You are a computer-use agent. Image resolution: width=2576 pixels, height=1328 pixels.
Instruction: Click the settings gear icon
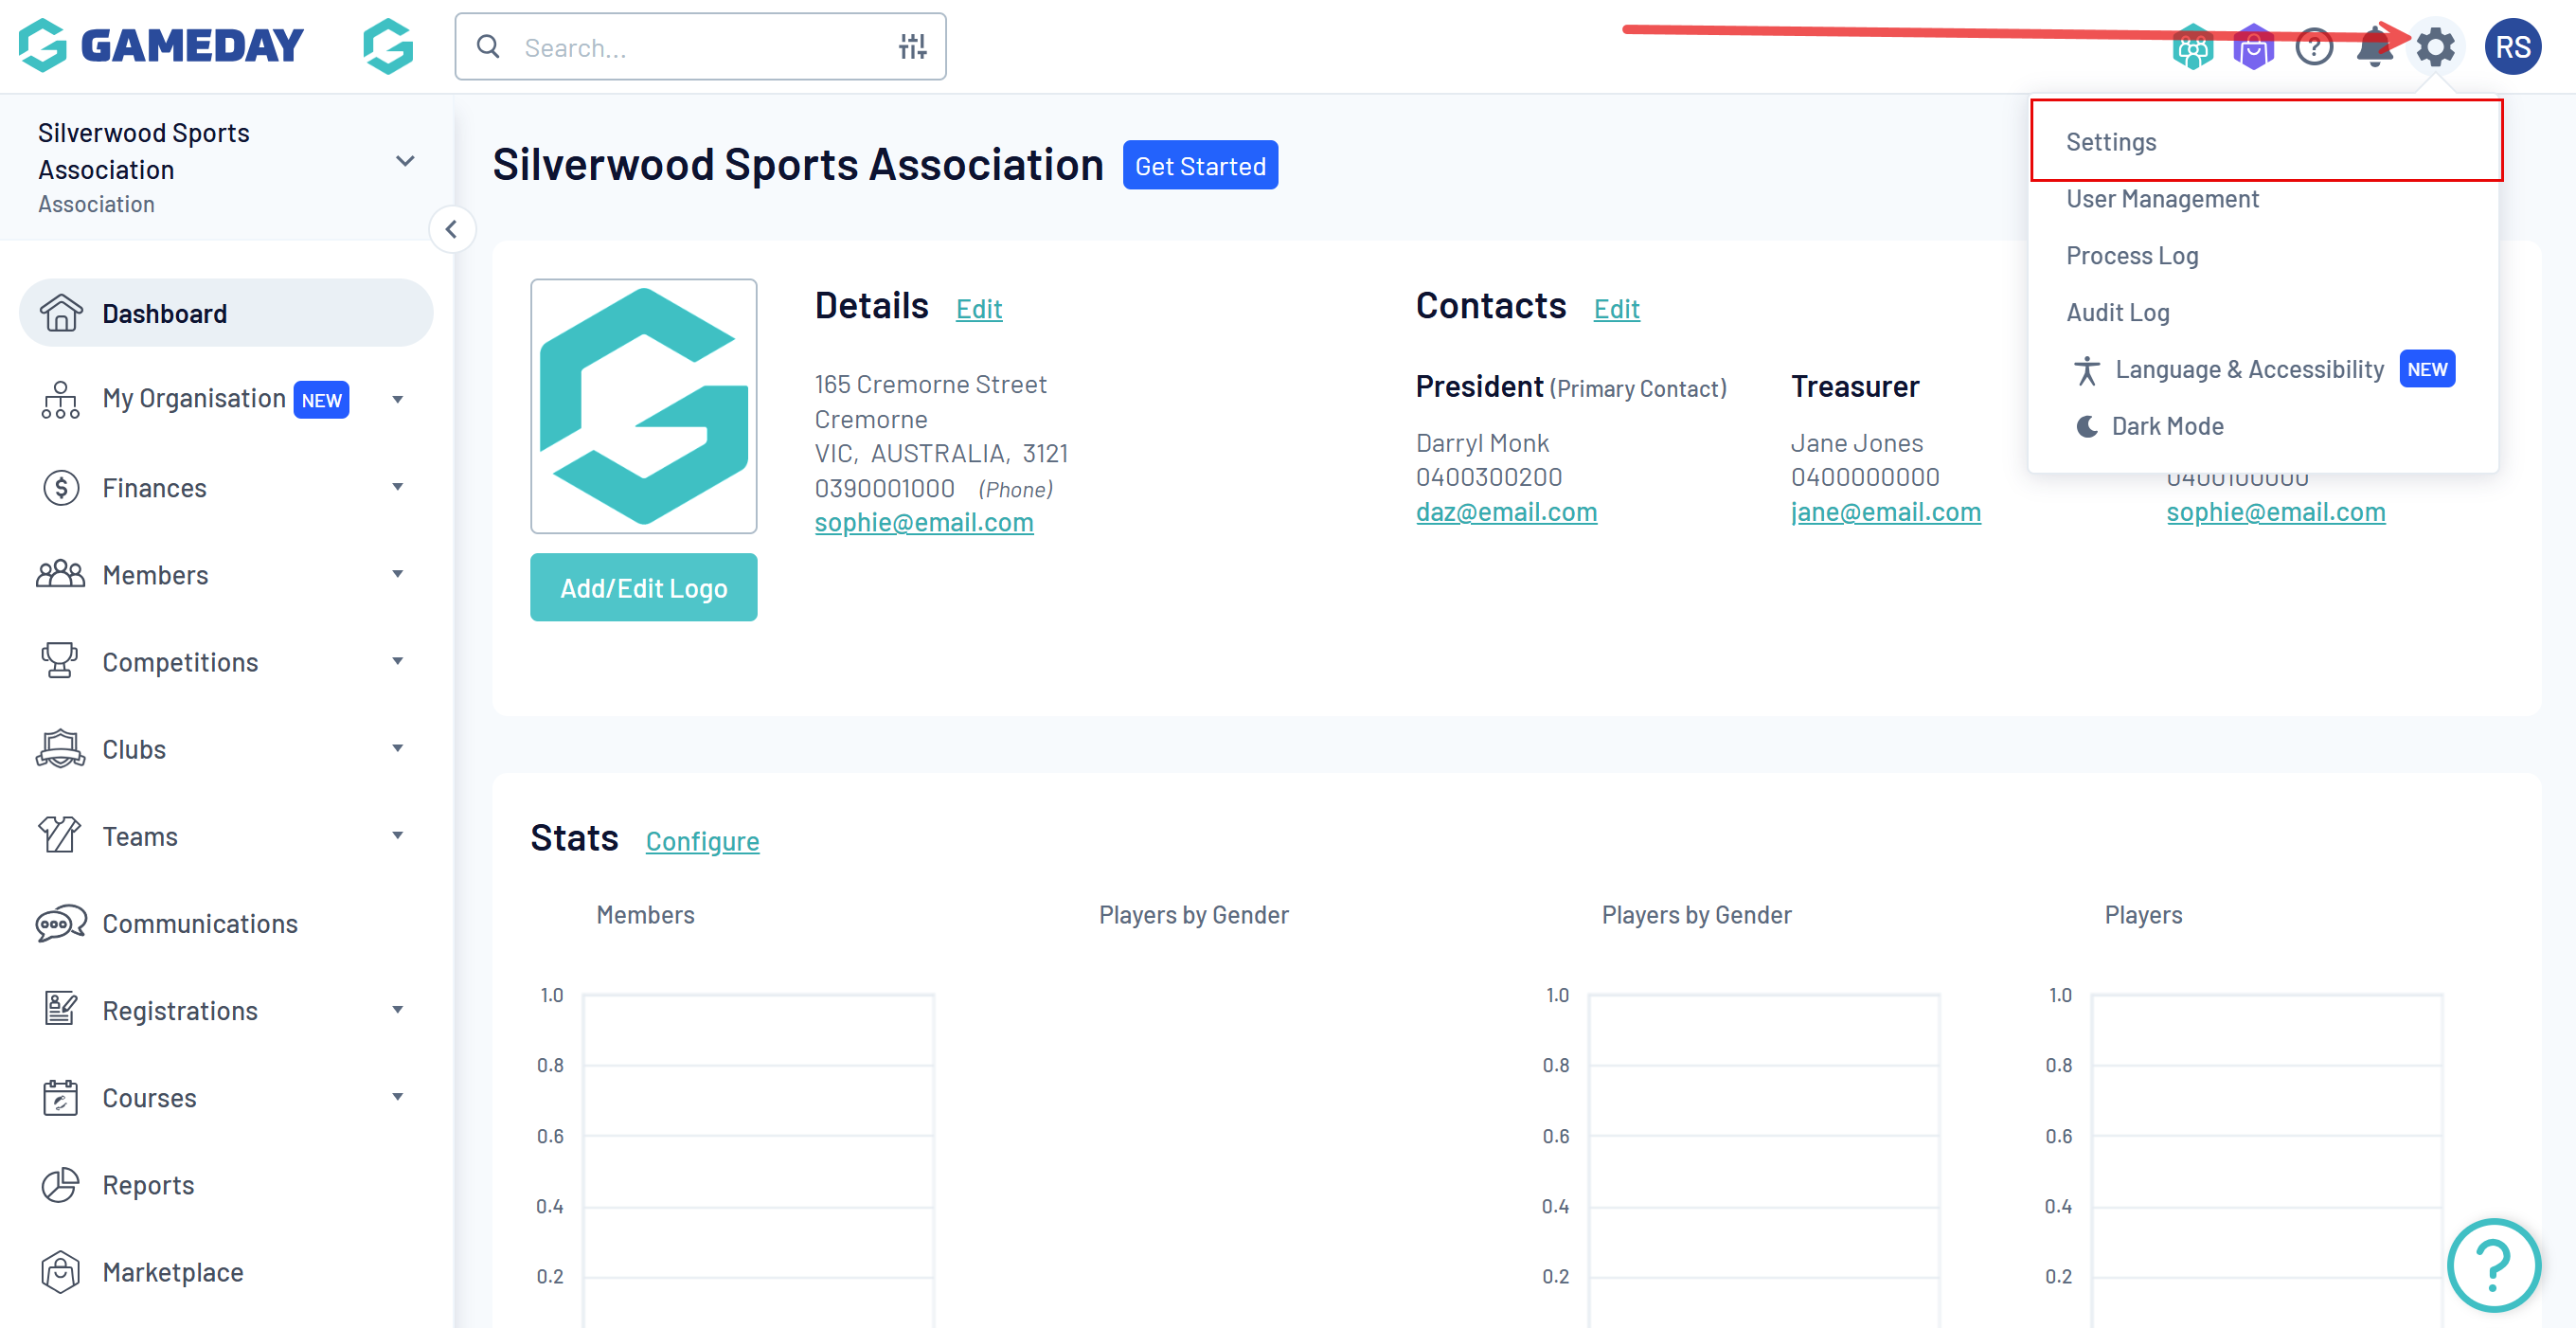tap(2435, 47)
